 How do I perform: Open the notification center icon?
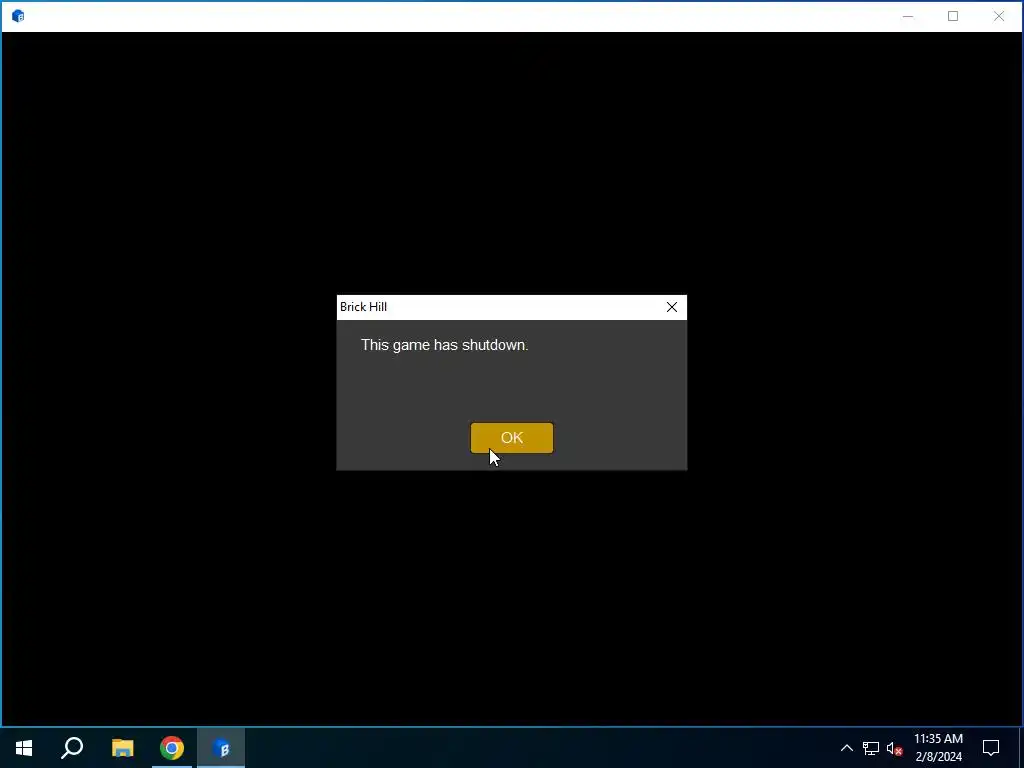tap(991, 748)
